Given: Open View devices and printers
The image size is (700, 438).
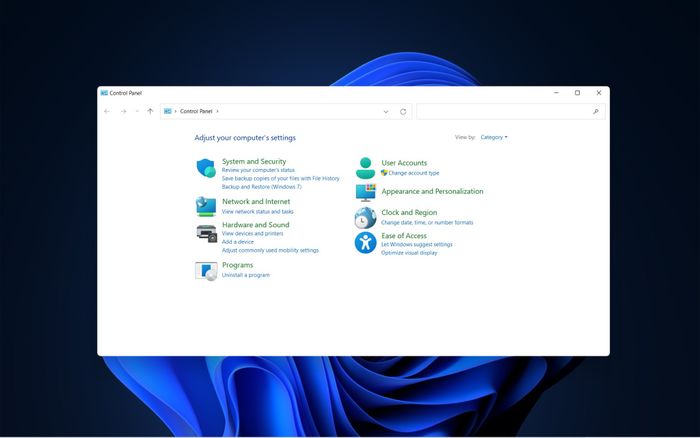Looking at the screenshot, I should [252, 234].
